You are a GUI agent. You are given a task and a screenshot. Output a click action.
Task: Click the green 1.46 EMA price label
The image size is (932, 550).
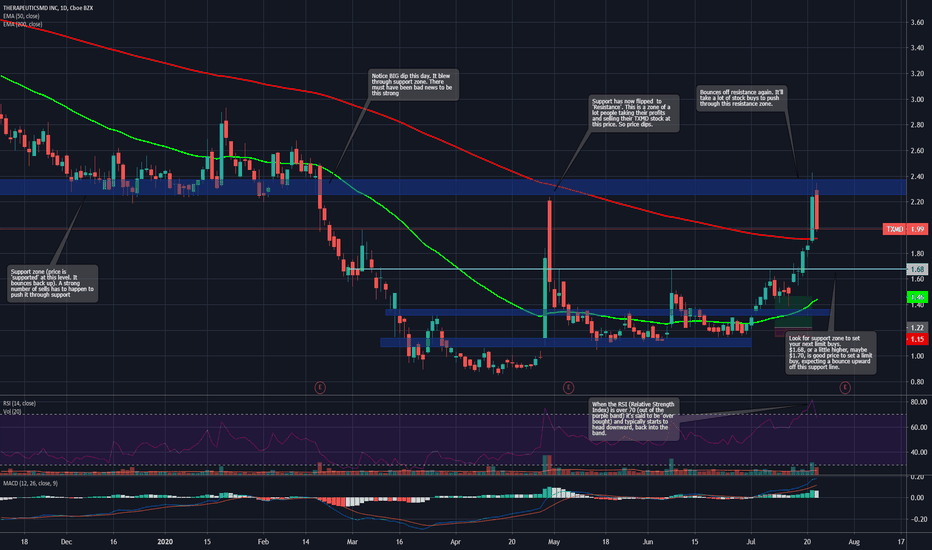[x=917, y=297]
